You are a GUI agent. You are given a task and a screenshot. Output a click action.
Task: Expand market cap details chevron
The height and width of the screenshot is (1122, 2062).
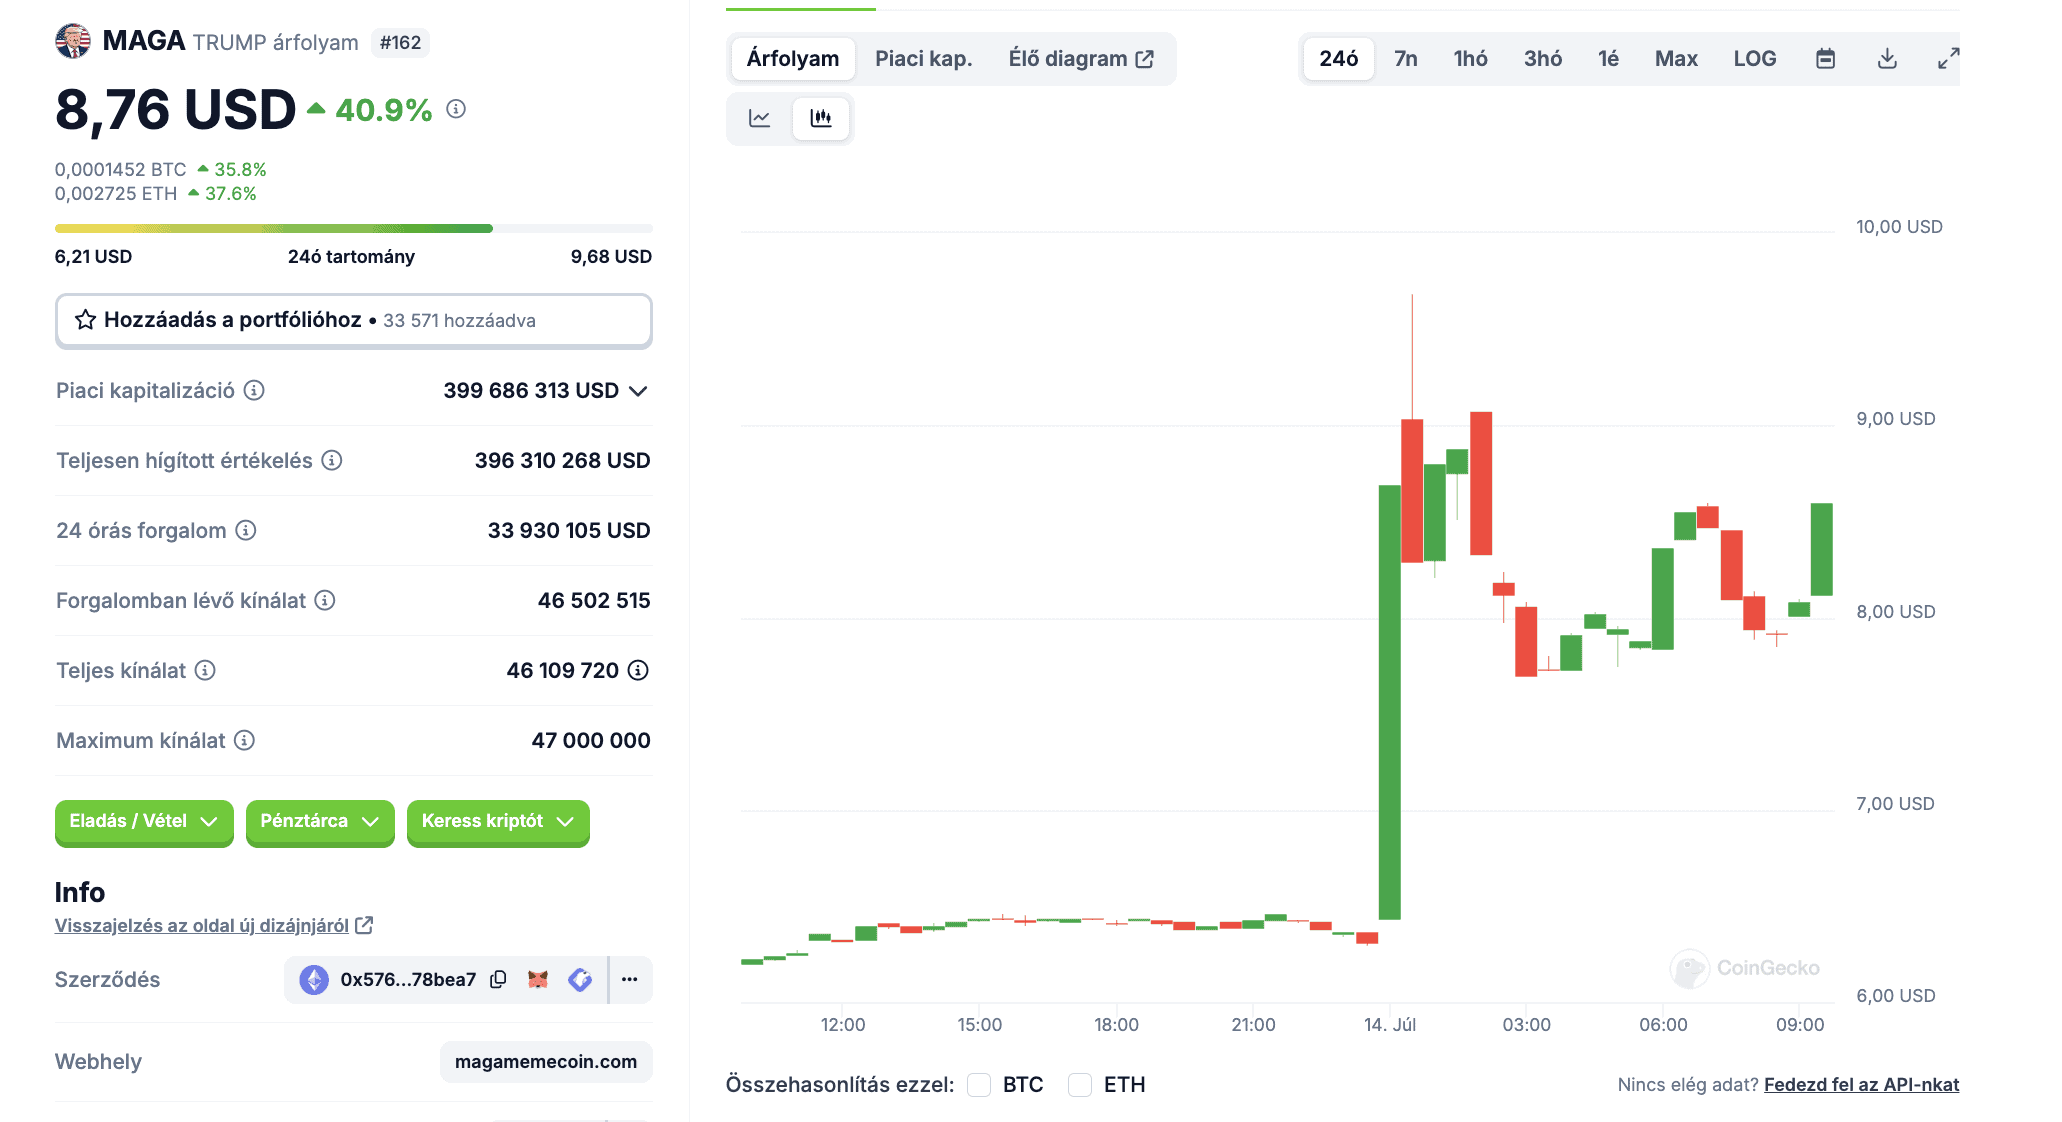639,391
